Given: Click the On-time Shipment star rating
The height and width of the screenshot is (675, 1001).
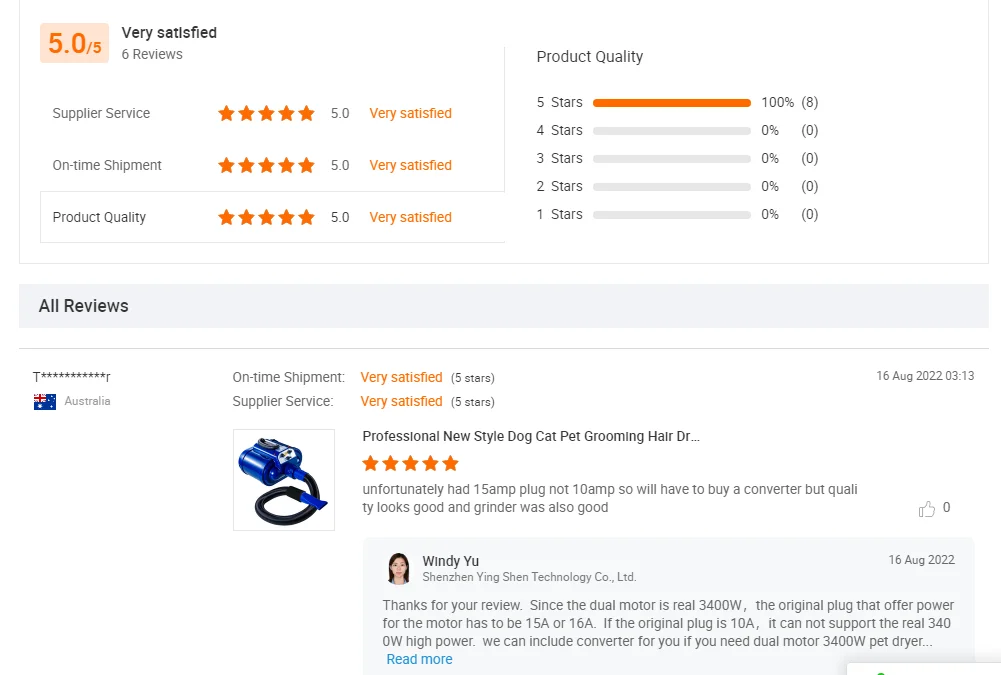Looking at the screenshot, I should click(266, 166).
